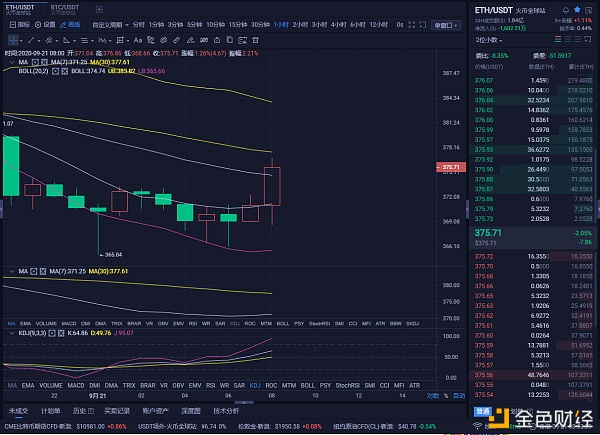Click the lock drawings icon

tap(217, 40)
